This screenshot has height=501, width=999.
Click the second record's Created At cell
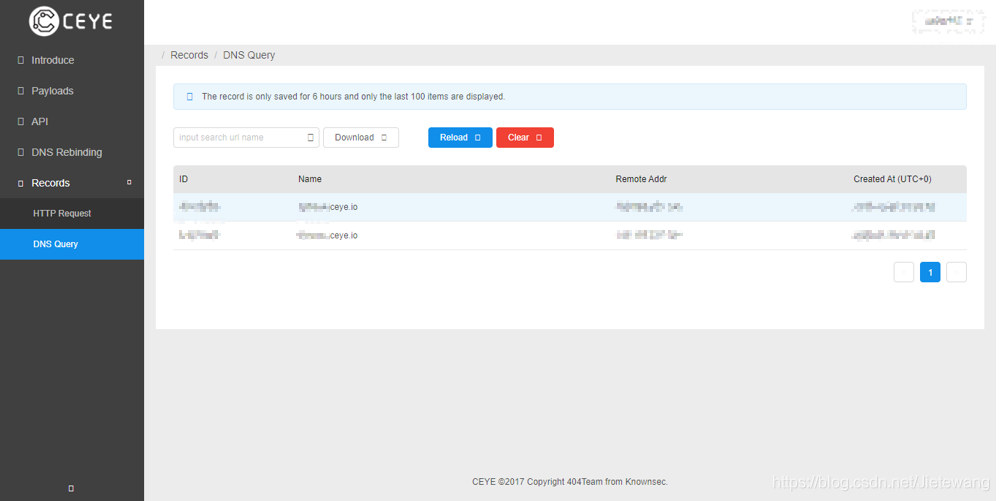tap(893, 235)
